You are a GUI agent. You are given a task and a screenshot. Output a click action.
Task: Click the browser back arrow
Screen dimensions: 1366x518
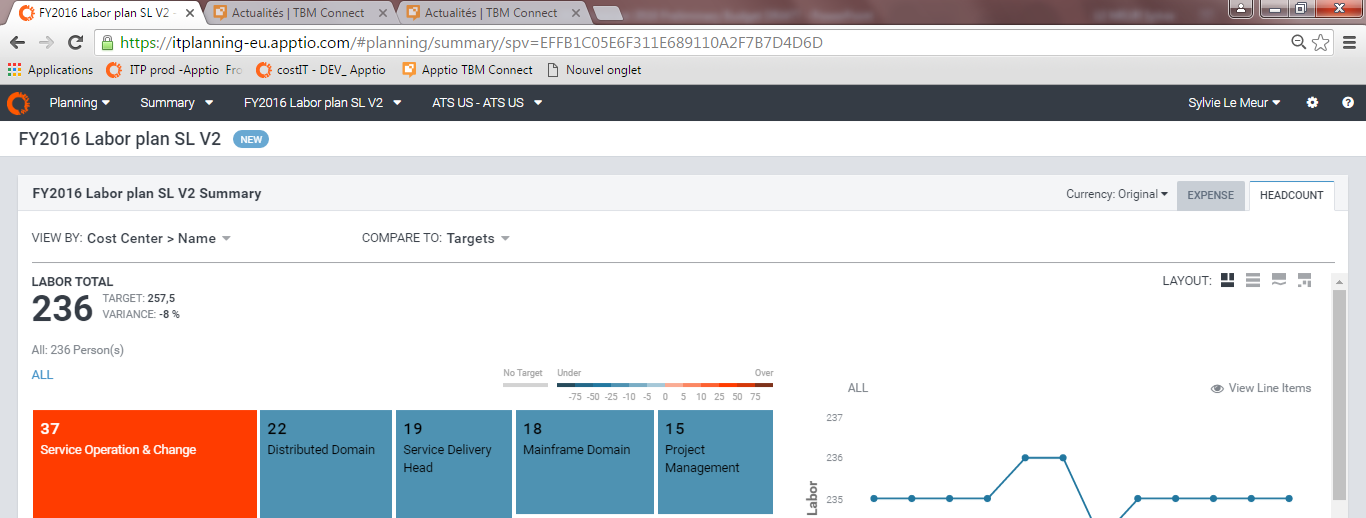(17, 43)
